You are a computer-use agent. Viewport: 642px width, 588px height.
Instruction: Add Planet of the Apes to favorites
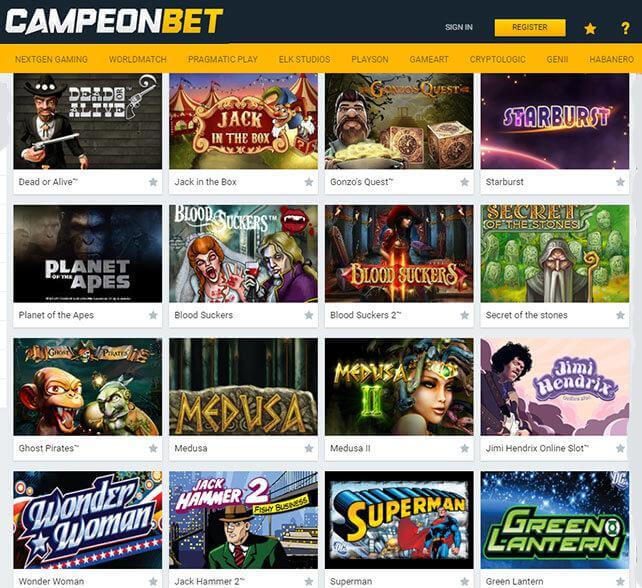[153, 315]
